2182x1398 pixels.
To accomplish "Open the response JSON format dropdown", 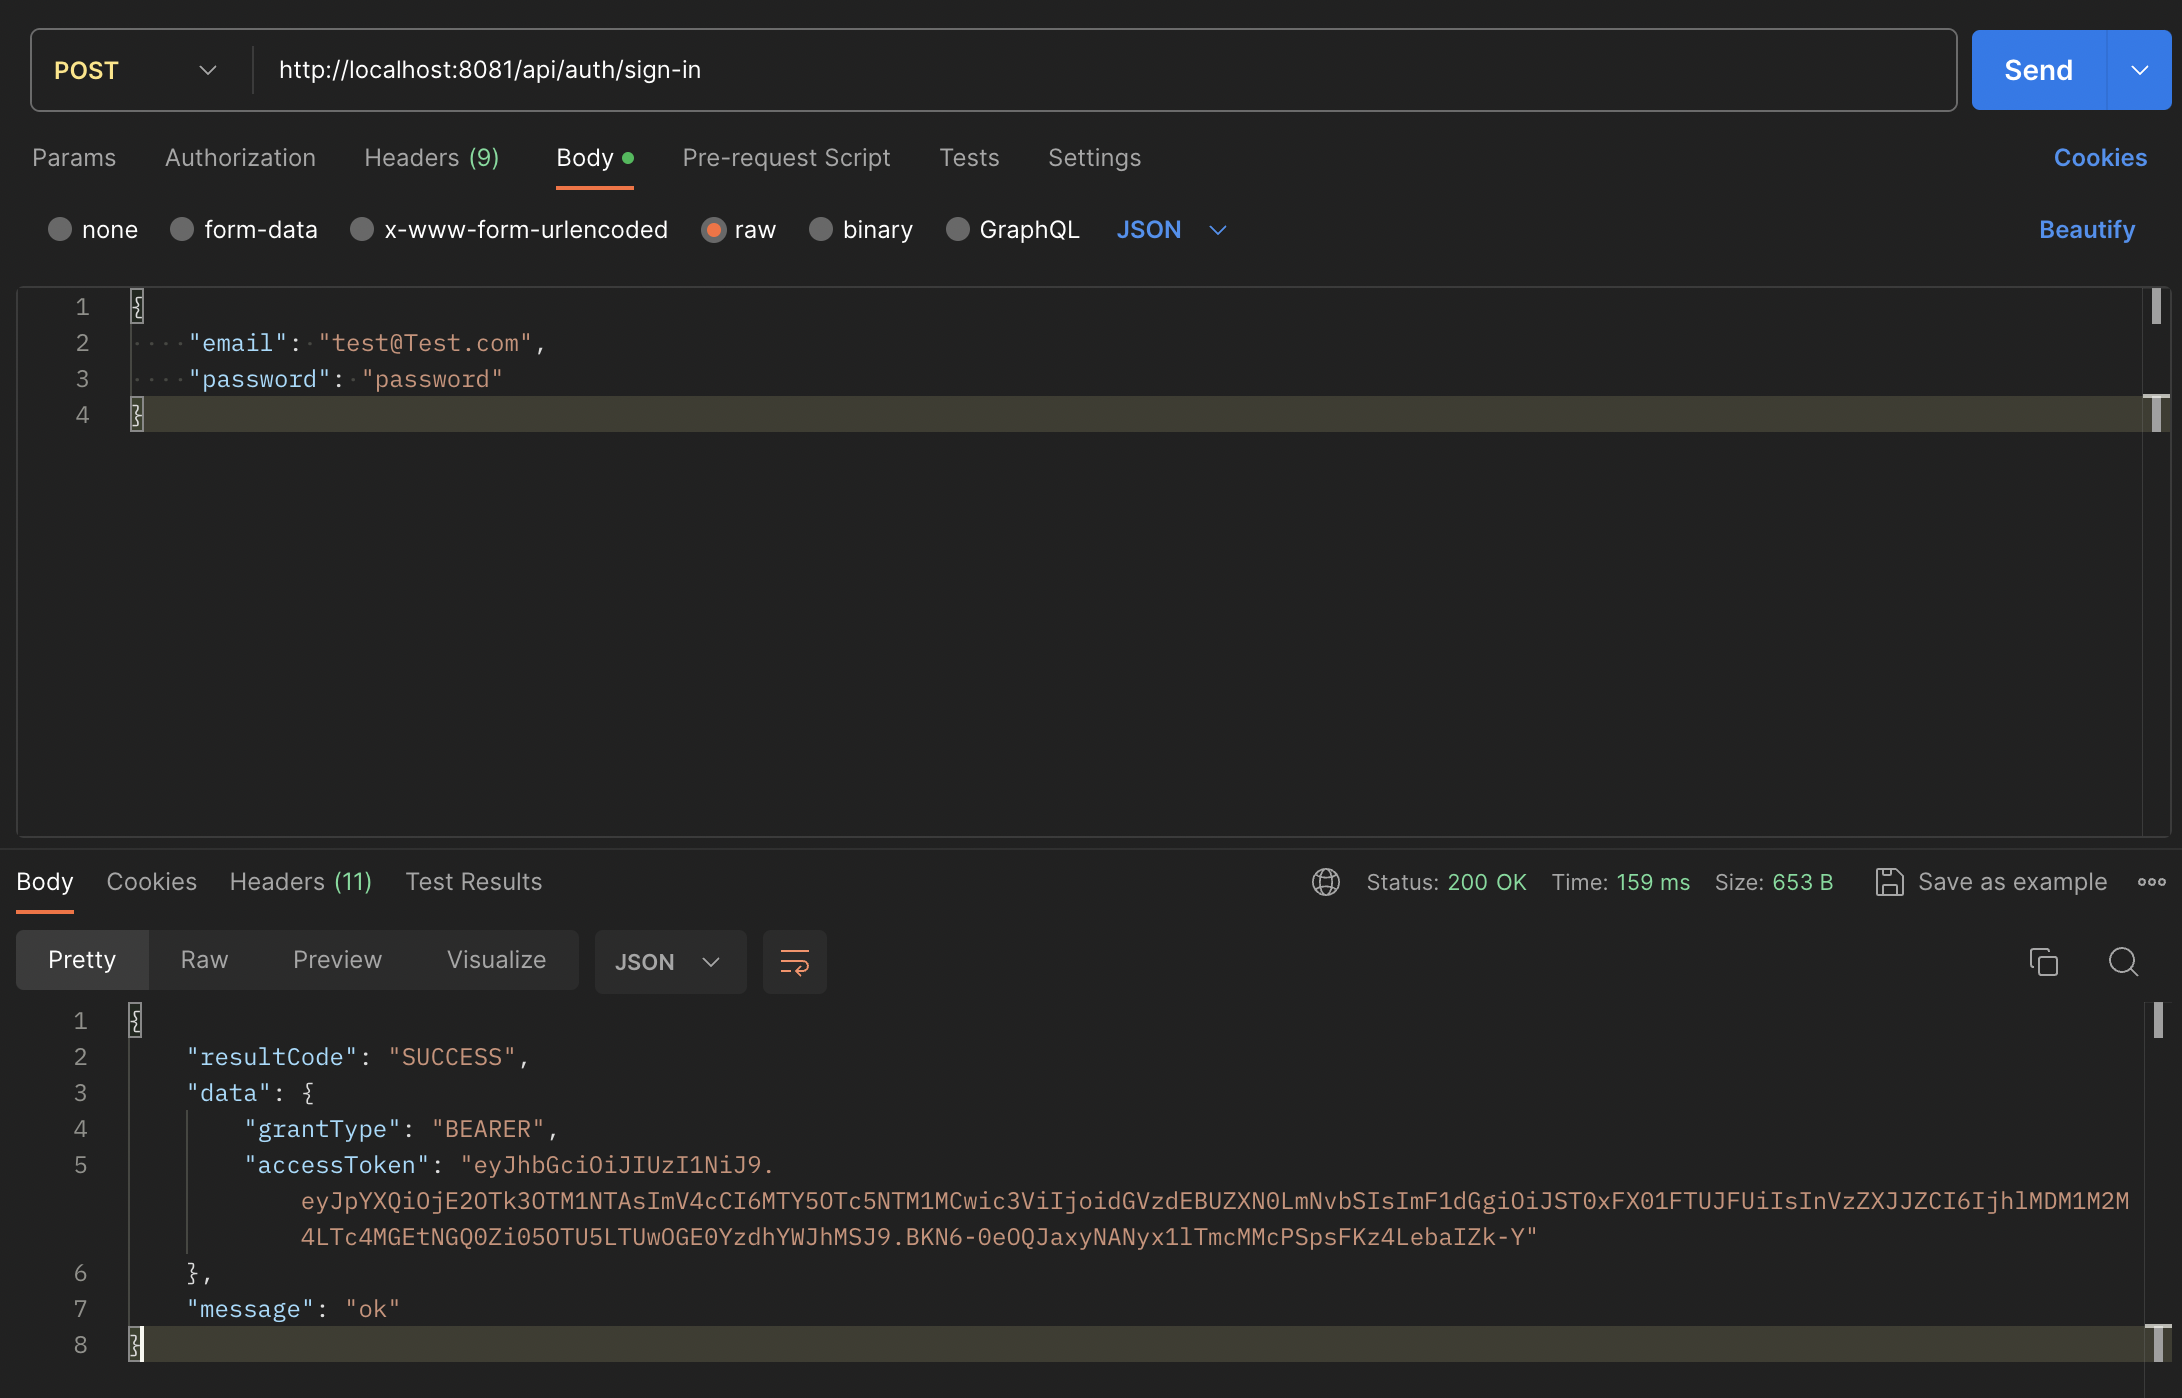I will pos(669,962).
